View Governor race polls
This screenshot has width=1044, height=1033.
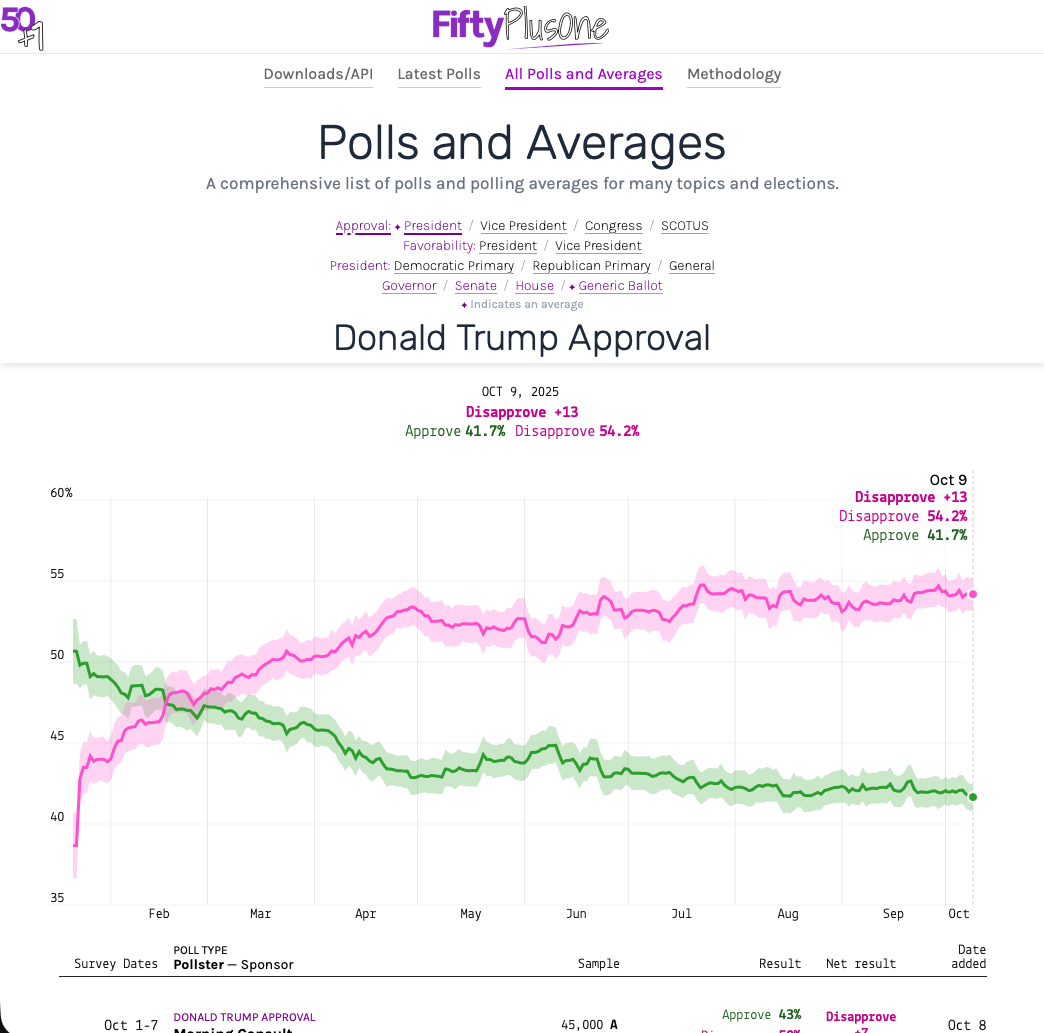coord(409,286)
